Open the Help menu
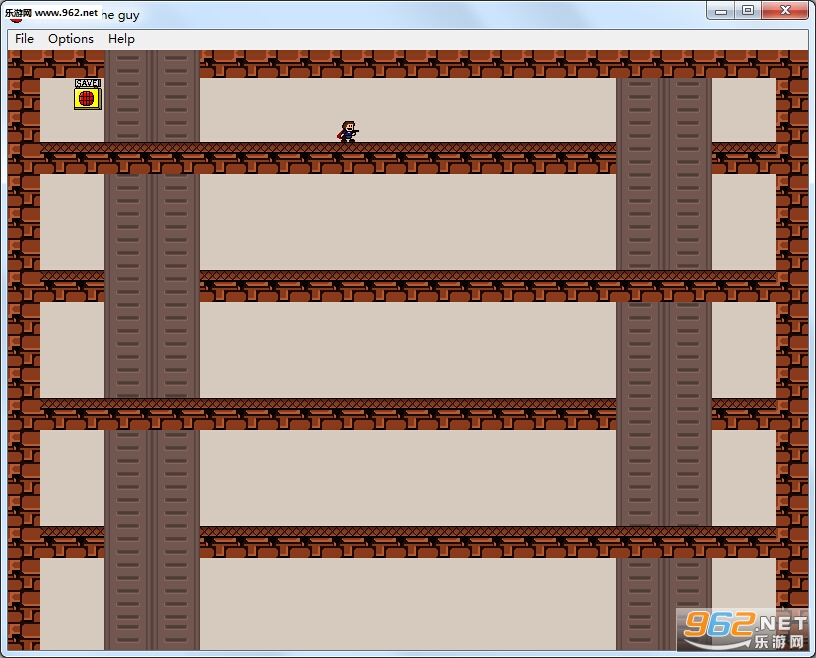 coord(121,39)
